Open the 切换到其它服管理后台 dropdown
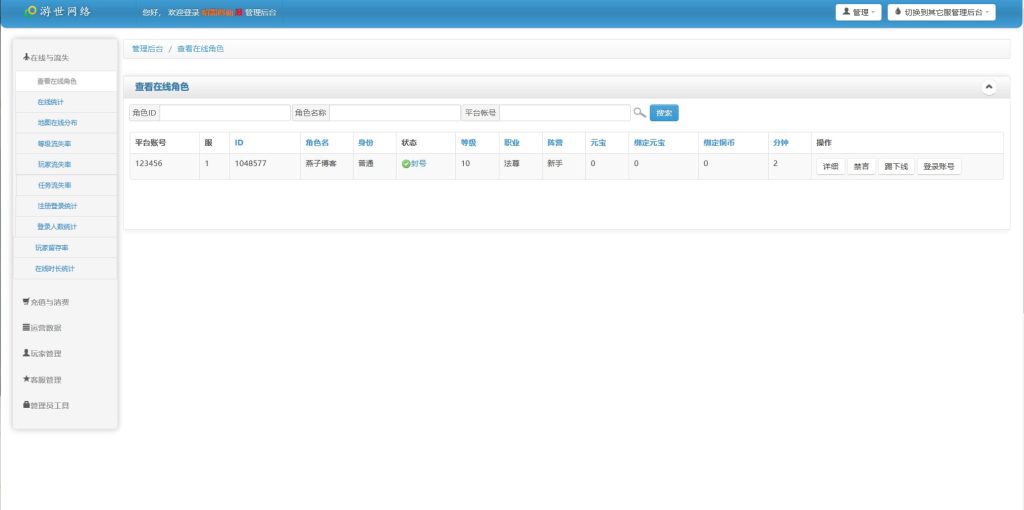 [941, 12]
